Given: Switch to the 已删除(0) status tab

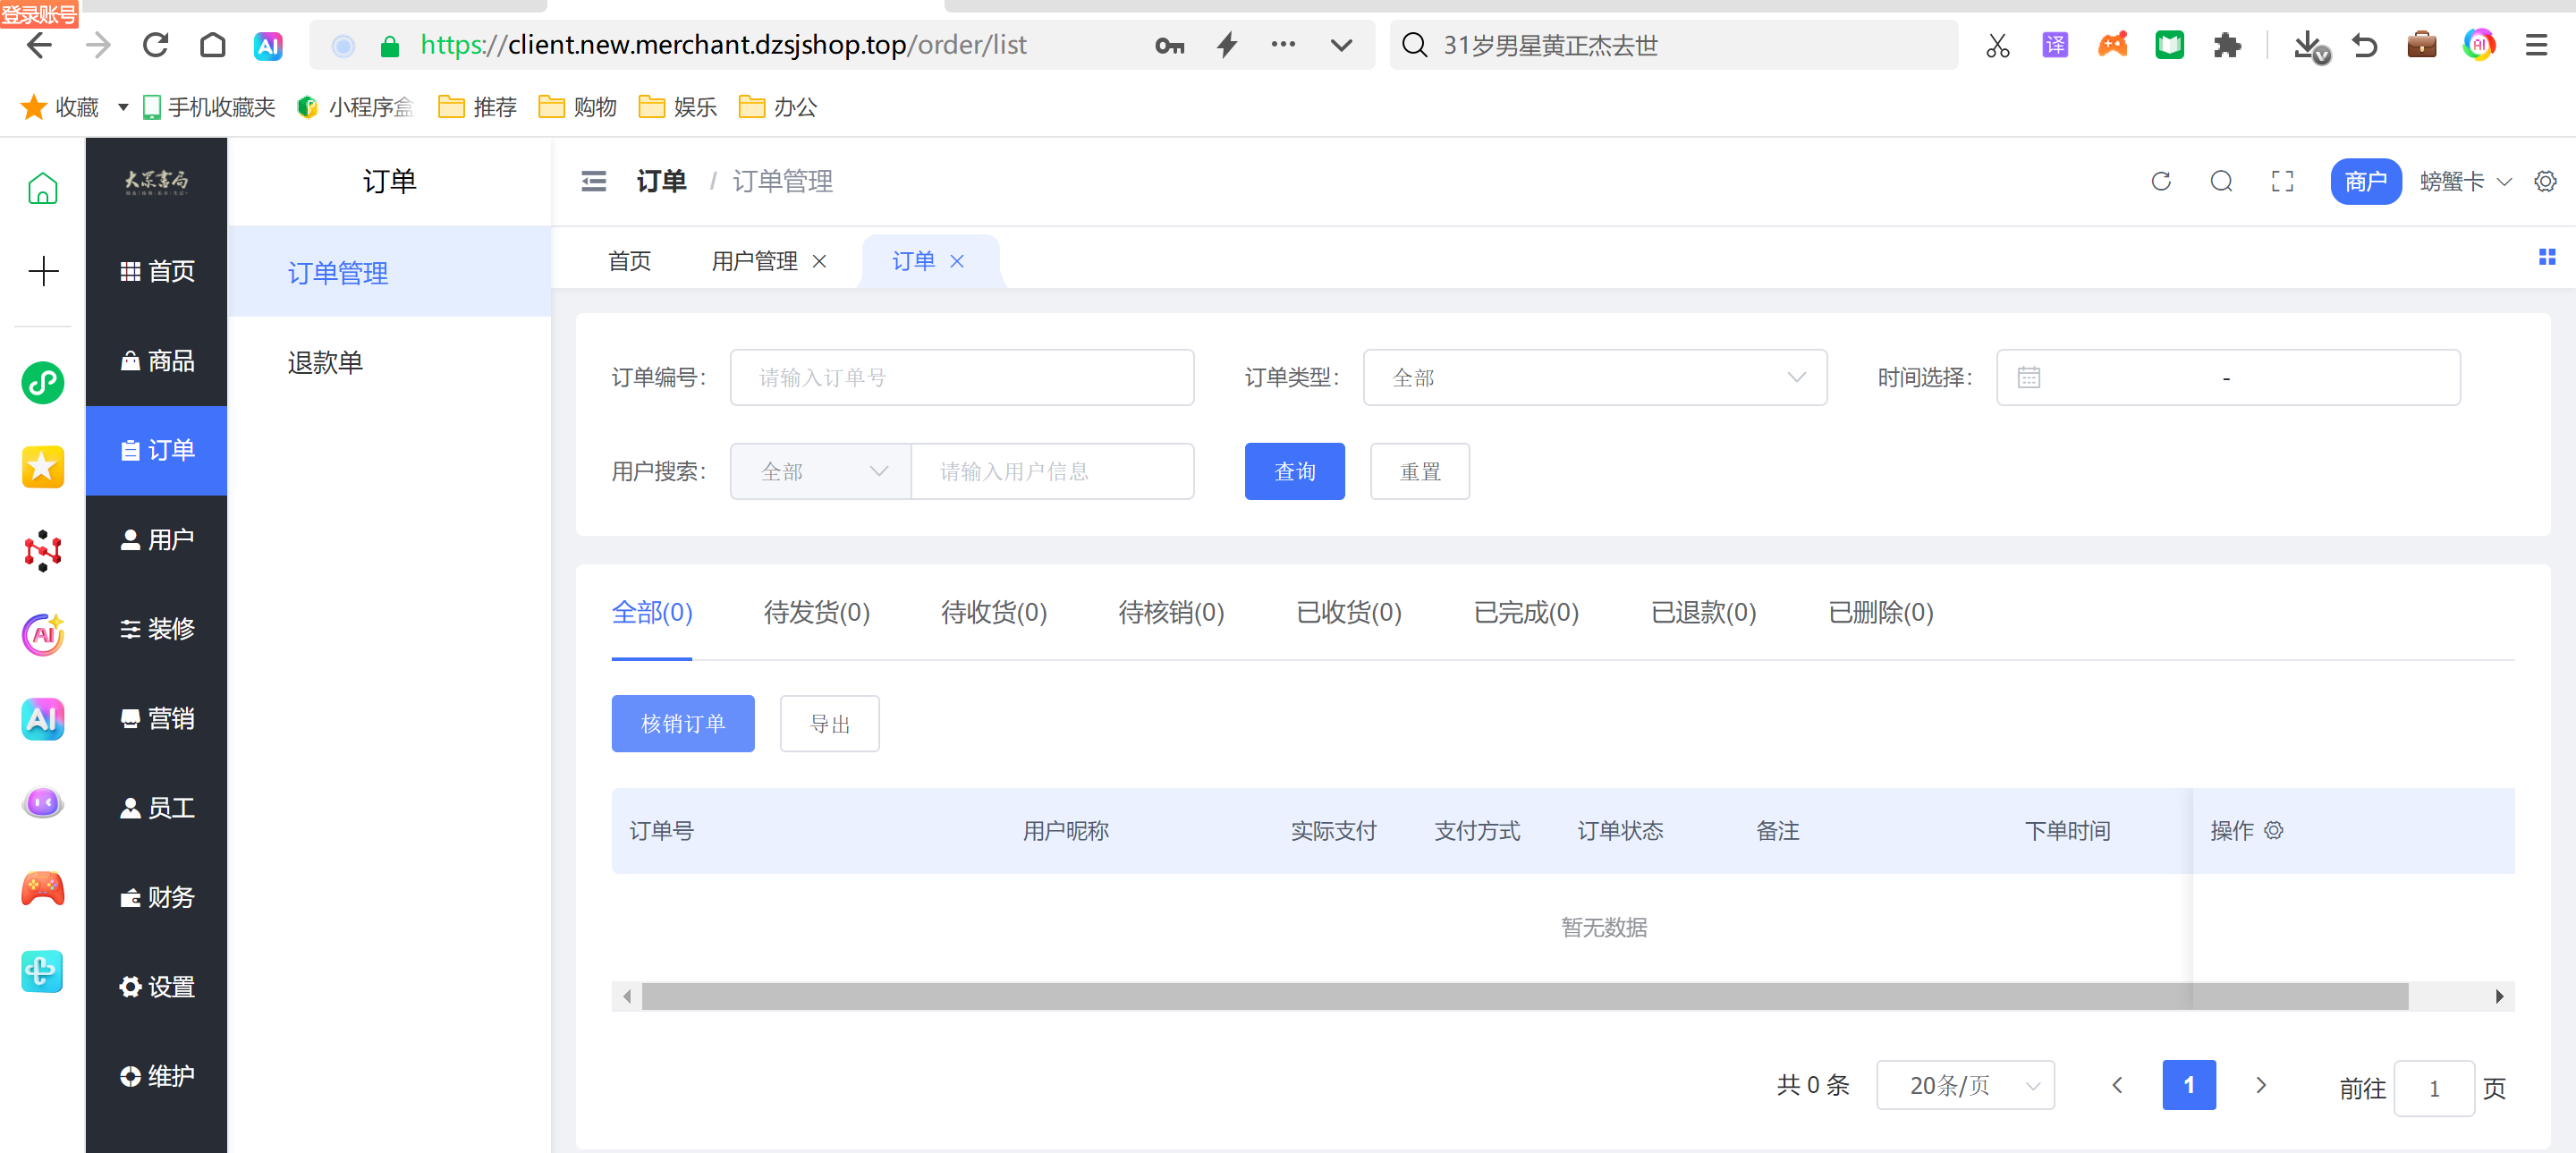Looking at the screenshot, I should [1881, 612].
